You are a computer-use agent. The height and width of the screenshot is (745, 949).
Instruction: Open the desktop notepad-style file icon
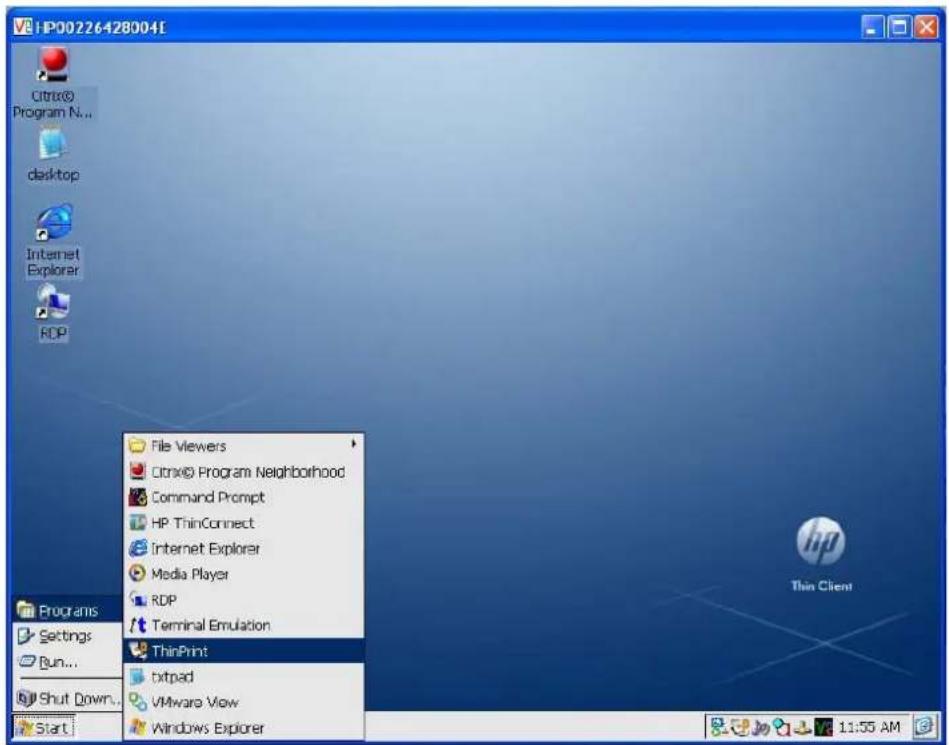tap(53, 154)
